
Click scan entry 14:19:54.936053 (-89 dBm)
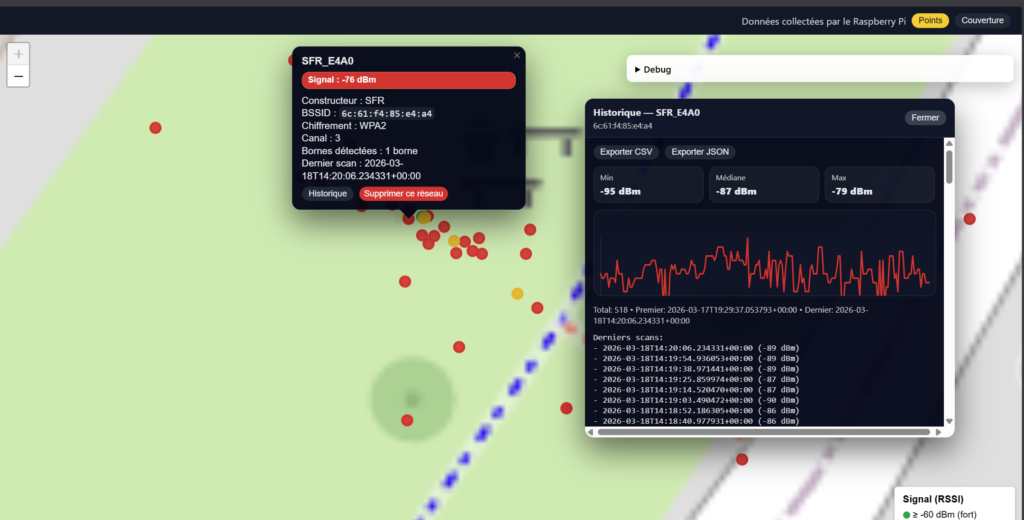pyautogui.click(x=696, y=359)
